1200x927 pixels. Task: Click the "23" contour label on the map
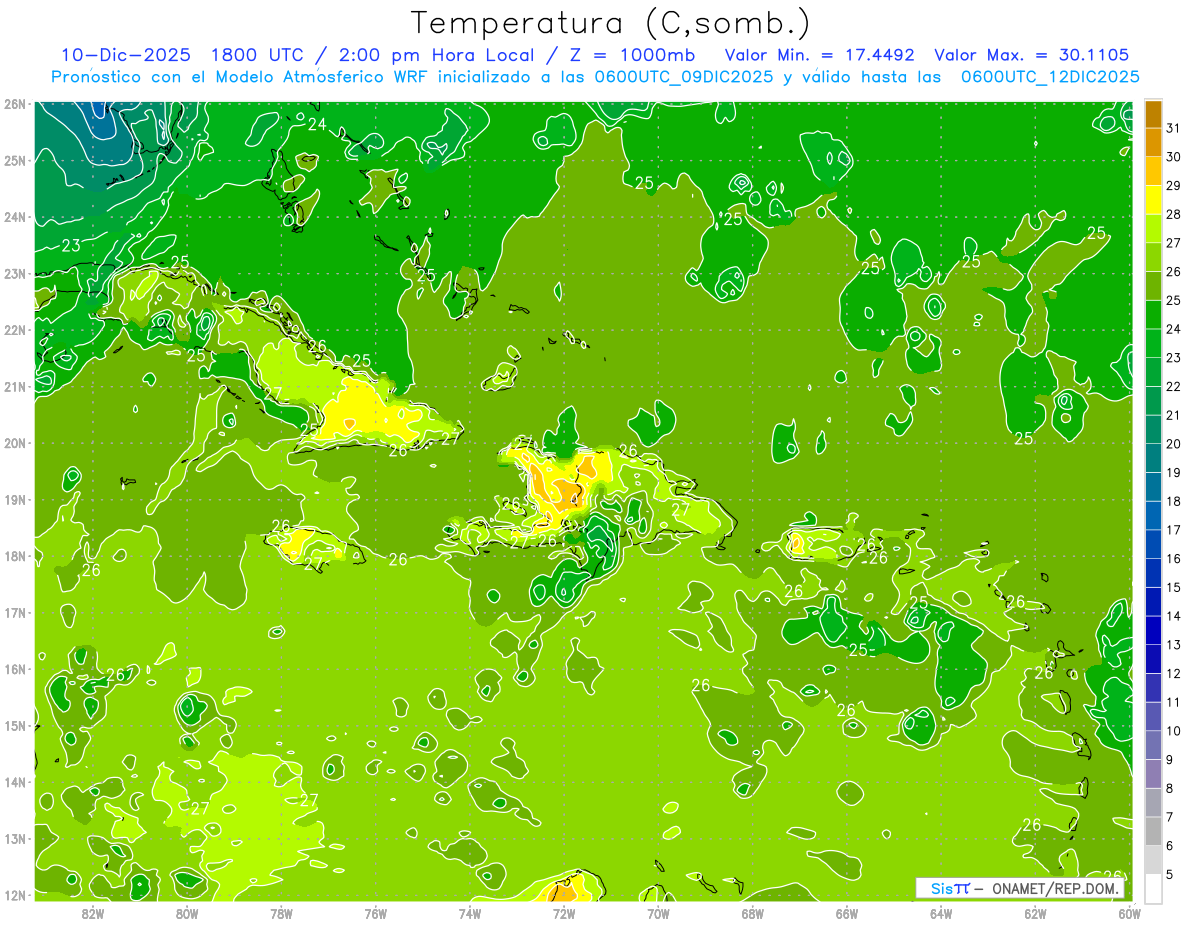point(71,246)
